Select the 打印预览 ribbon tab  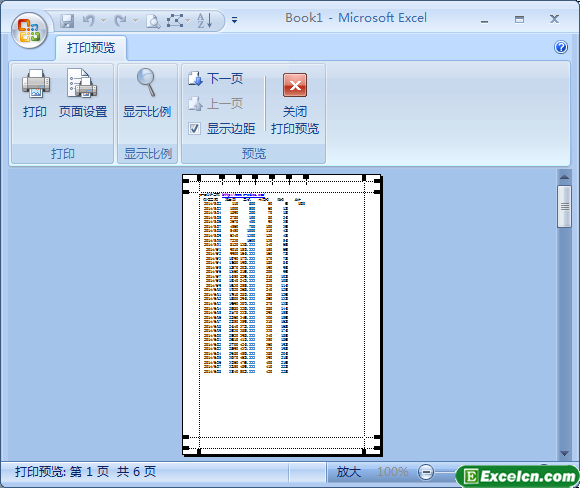pyautogui.click(x=91, y=48)
